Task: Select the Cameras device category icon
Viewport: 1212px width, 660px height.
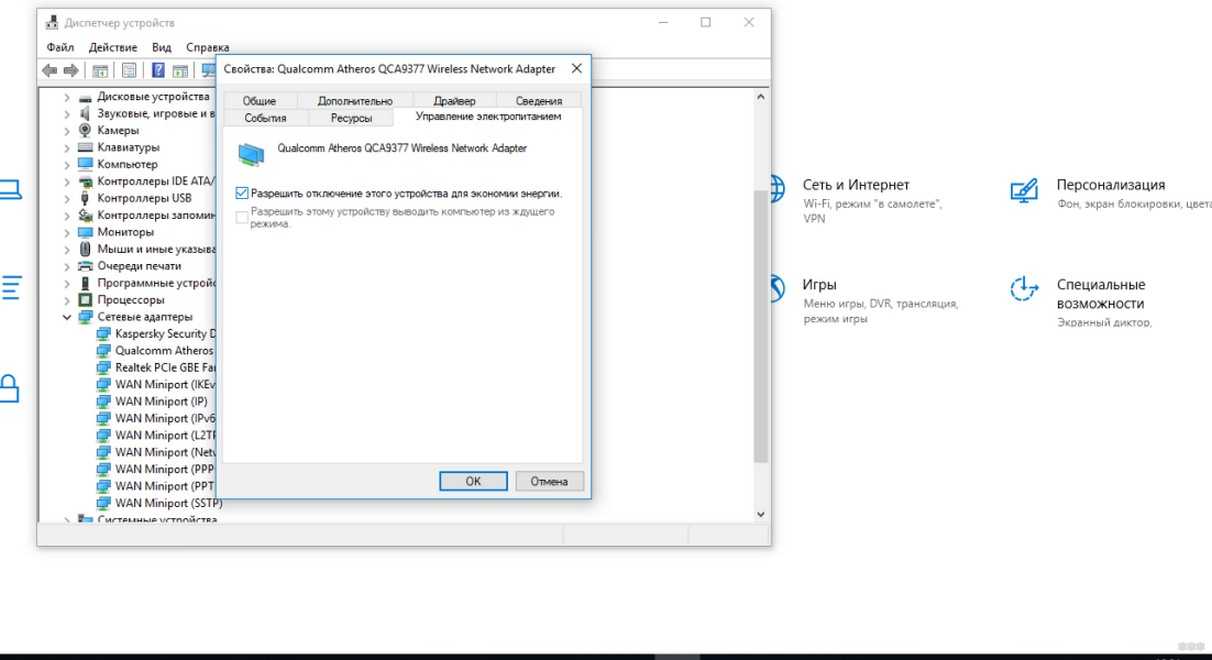Action: [85, 130]
